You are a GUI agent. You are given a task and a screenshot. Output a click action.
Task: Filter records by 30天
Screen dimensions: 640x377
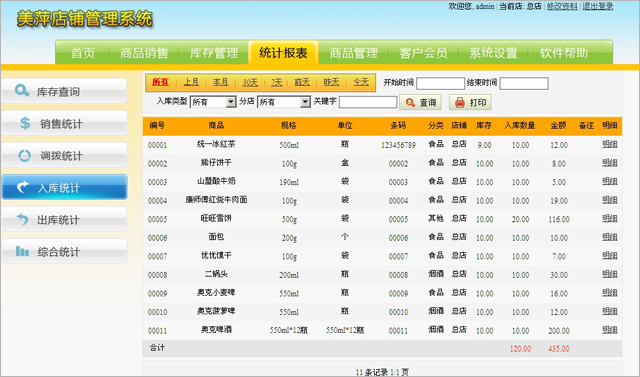pos(250,82)
